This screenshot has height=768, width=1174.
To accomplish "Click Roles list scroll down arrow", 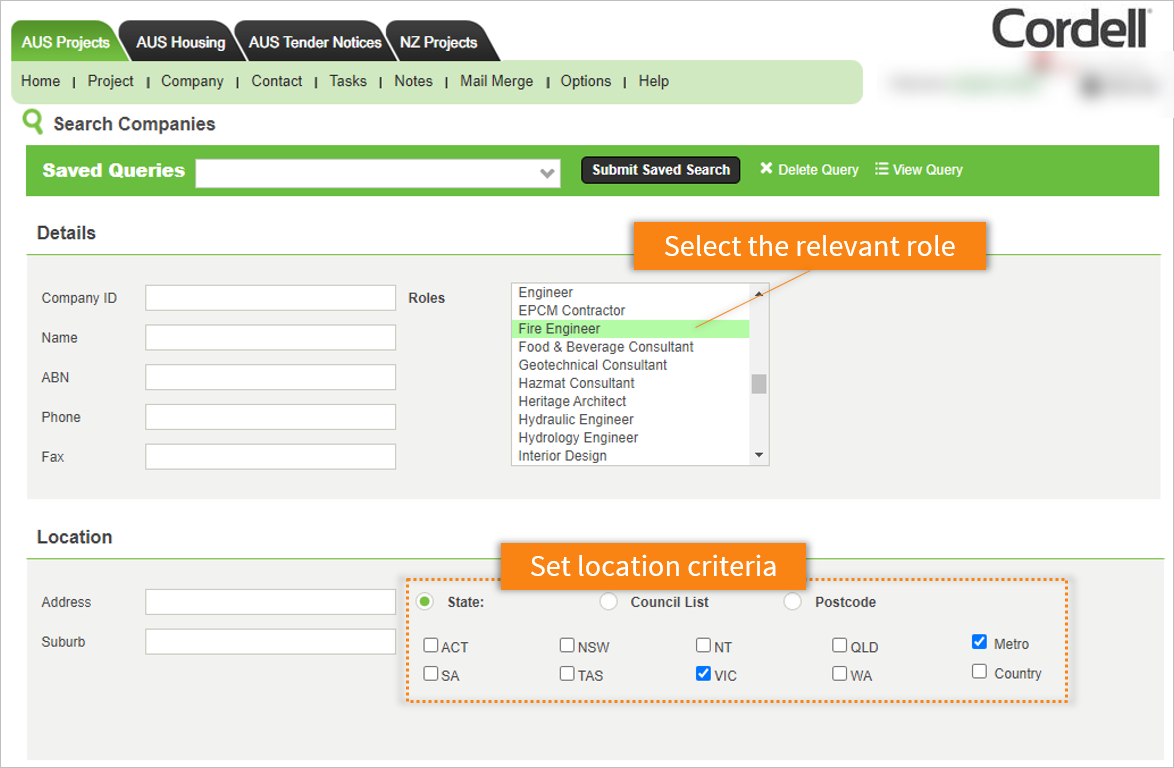I will (x=758, y=455).
